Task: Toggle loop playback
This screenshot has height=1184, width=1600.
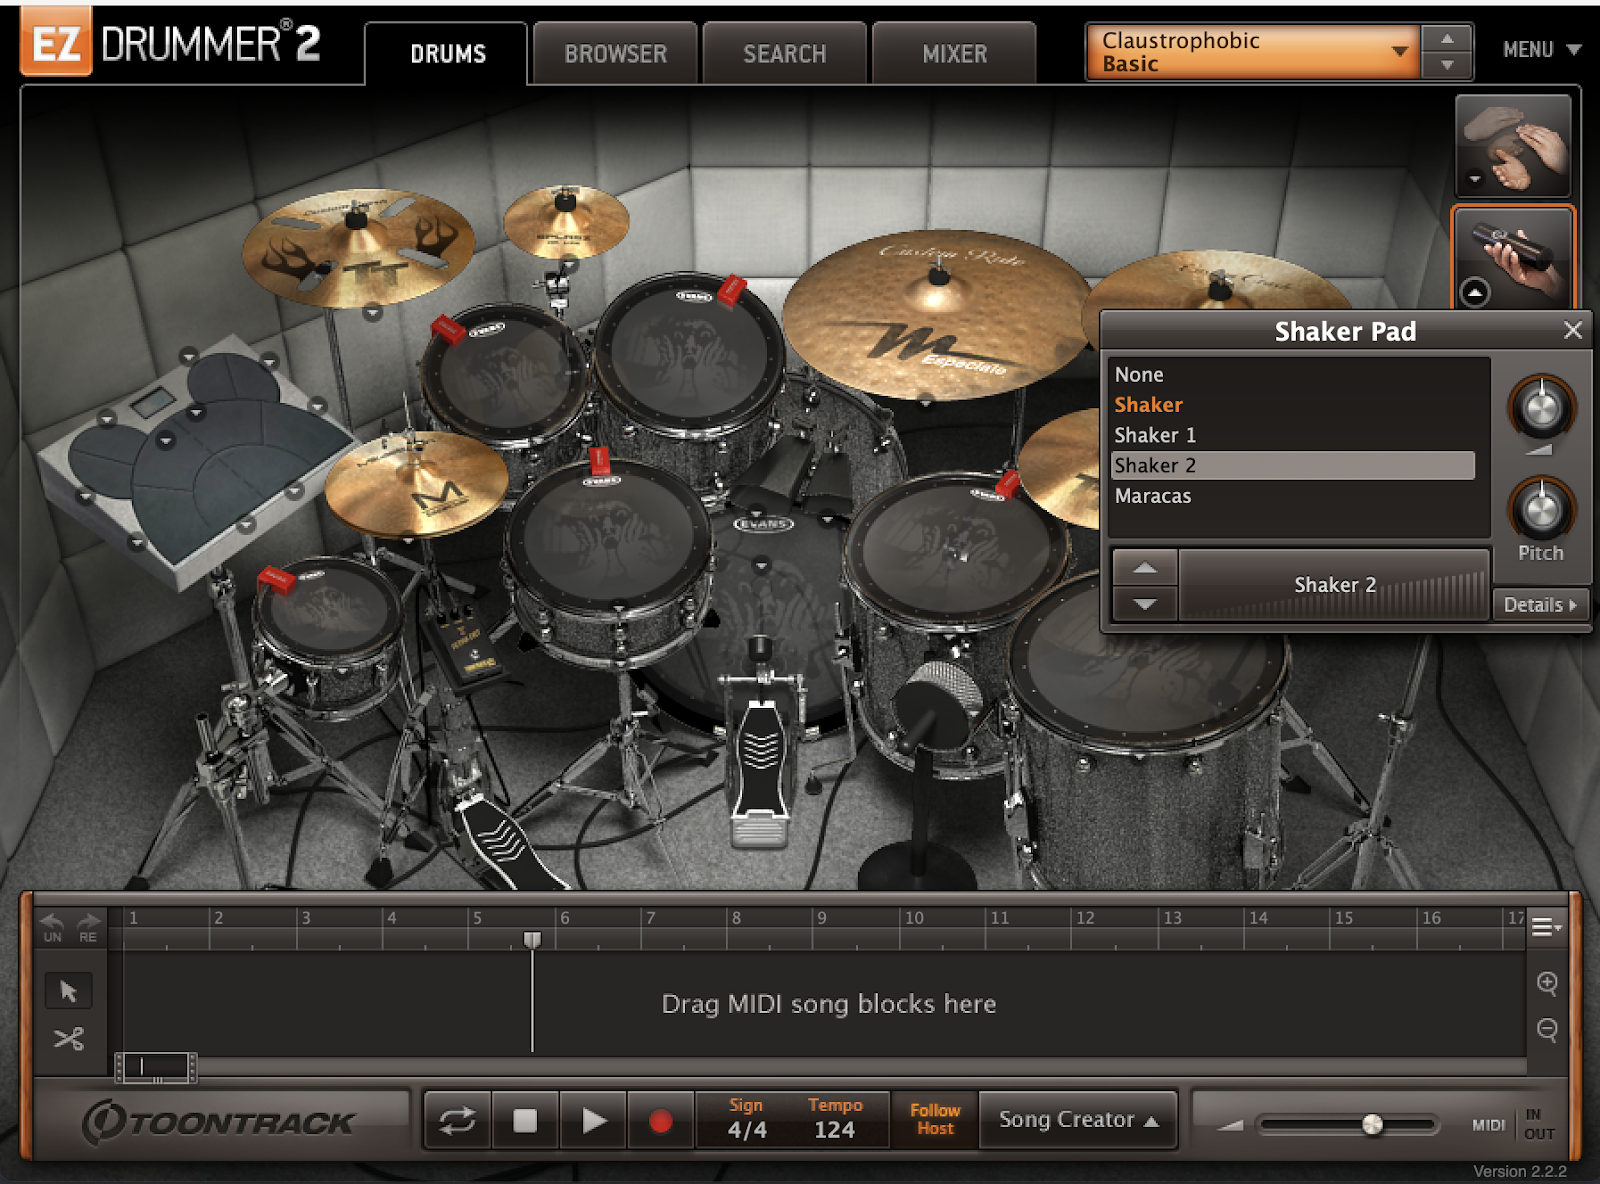Action: coord(457,1120)
